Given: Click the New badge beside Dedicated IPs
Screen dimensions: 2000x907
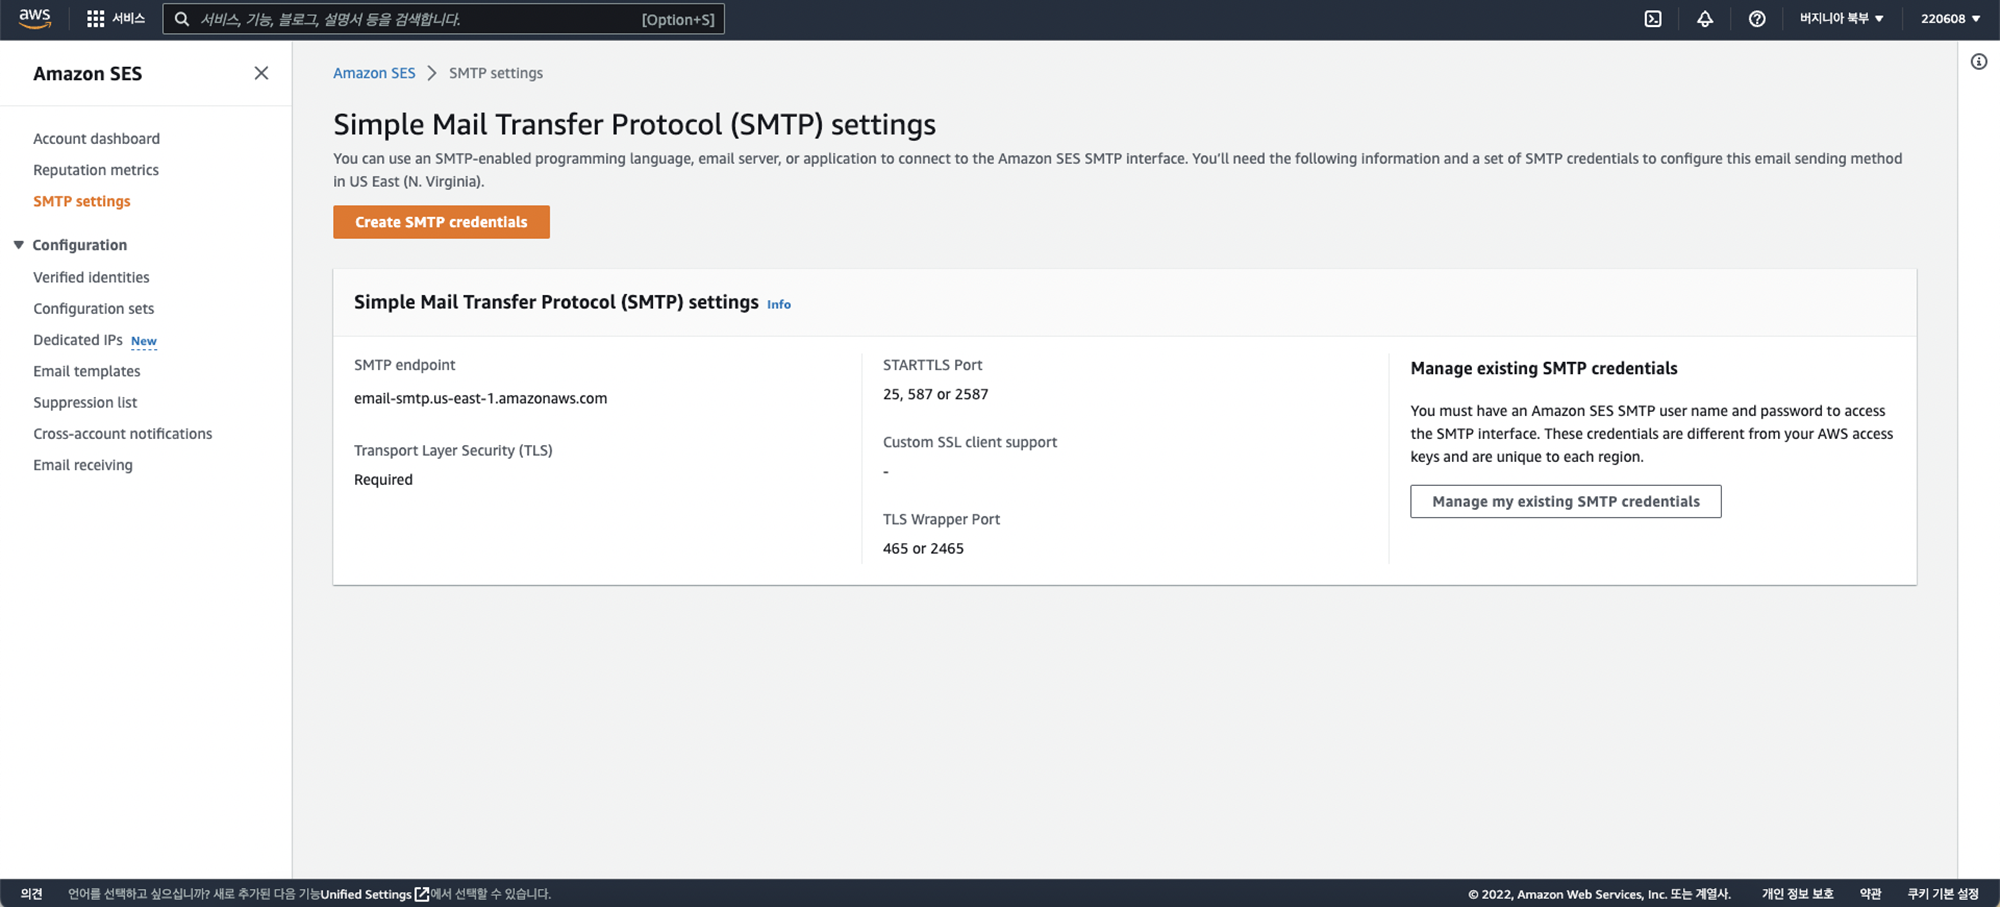Looking at the screenshot, I should coord(144,341).
